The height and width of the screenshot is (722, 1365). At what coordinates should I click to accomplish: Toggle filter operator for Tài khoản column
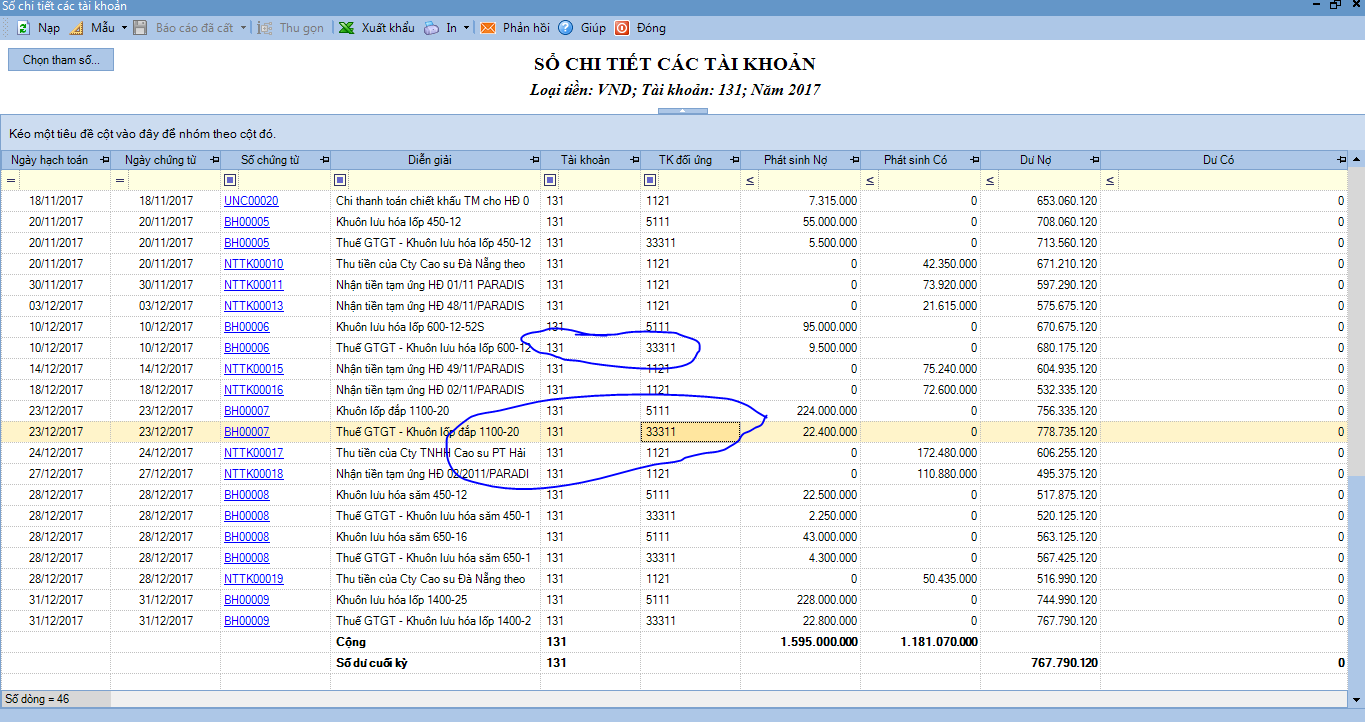point(550,180)
